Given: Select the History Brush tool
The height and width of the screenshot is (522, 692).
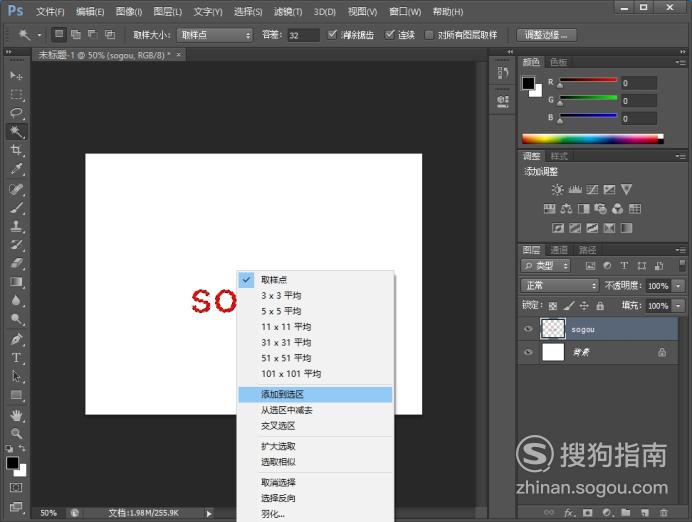Looking at the screenshot, I should 16,244.
